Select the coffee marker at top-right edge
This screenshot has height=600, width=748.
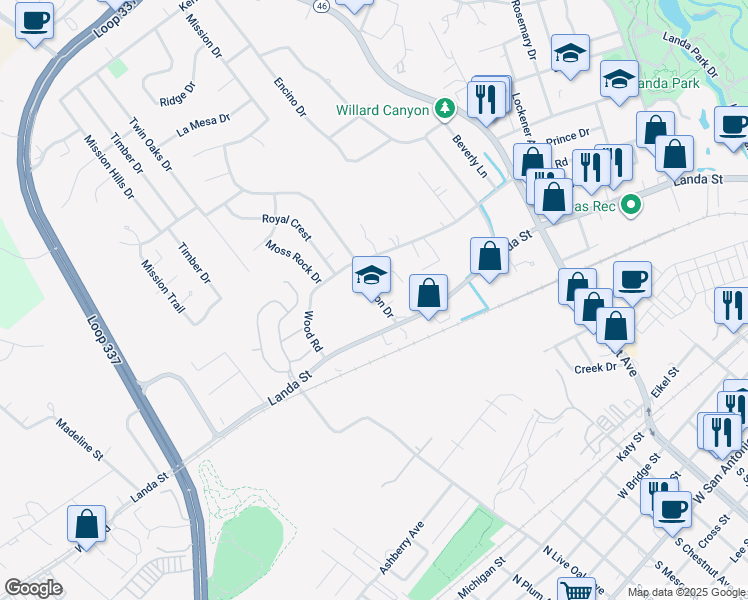pyautogui.click(x=732, y=127)
